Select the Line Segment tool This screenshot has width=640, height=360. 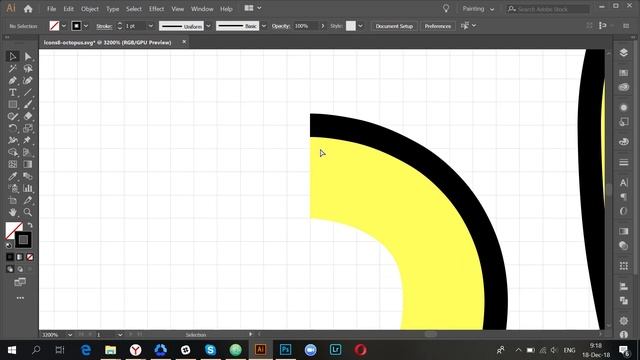coord(28,93)
